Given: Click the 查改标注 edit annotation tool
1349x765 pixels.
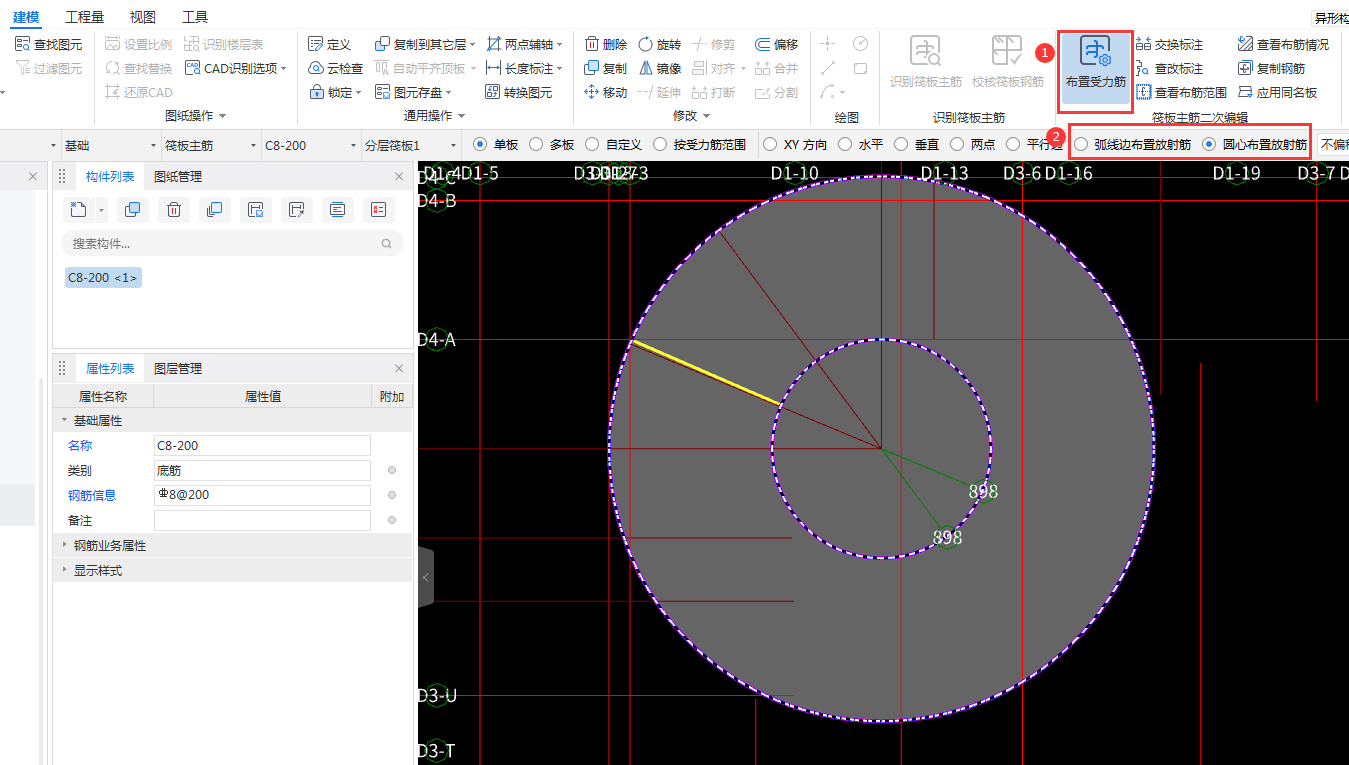Looking at the screenshot, I should (x=1170, y=68).
